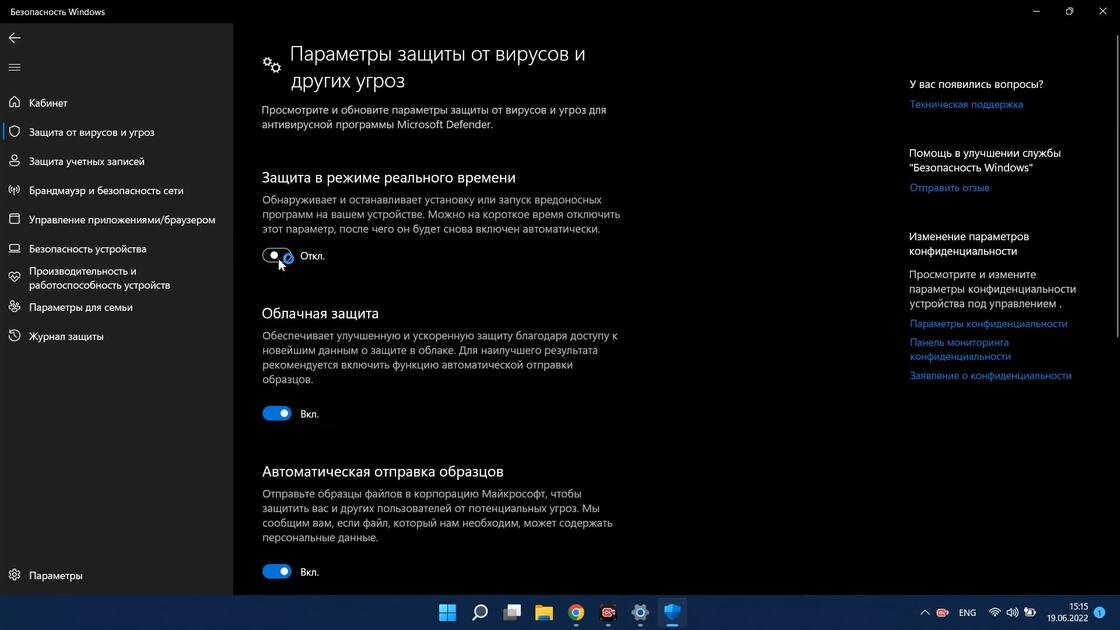Click Отправить отзыв link
This screenshot has width=1120, height=630.
tap(949, 188)
